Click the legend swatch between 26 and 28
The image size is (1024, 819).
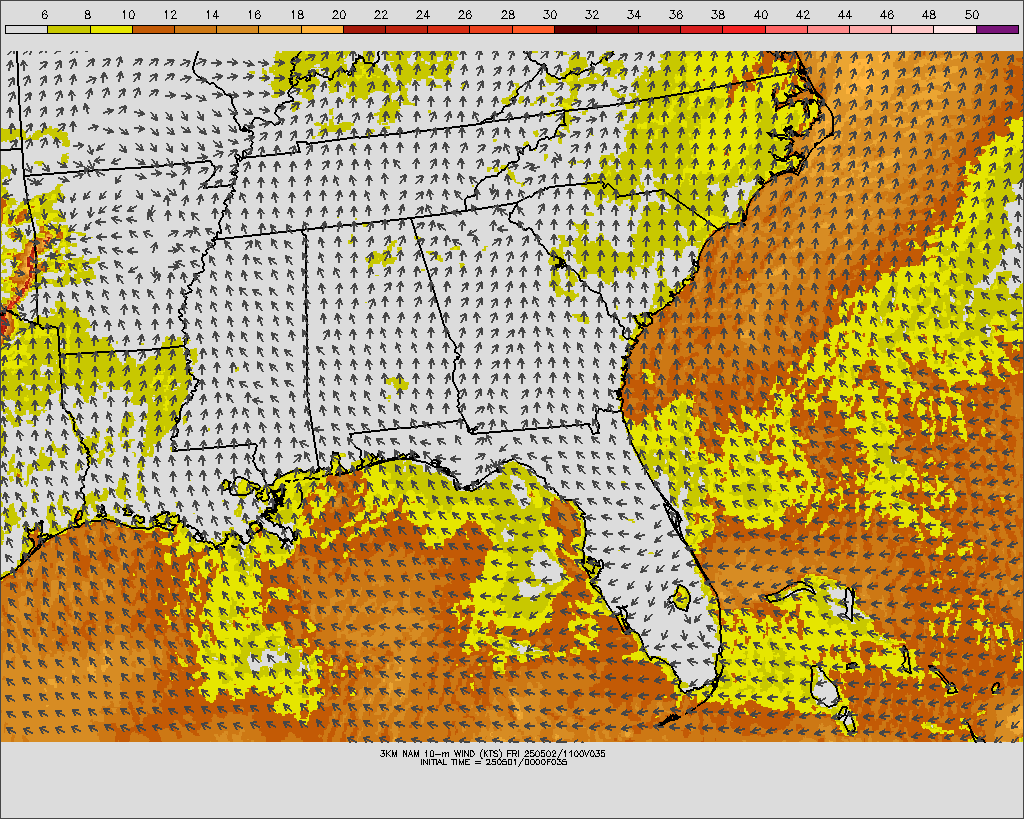click(x=491, y=29)
